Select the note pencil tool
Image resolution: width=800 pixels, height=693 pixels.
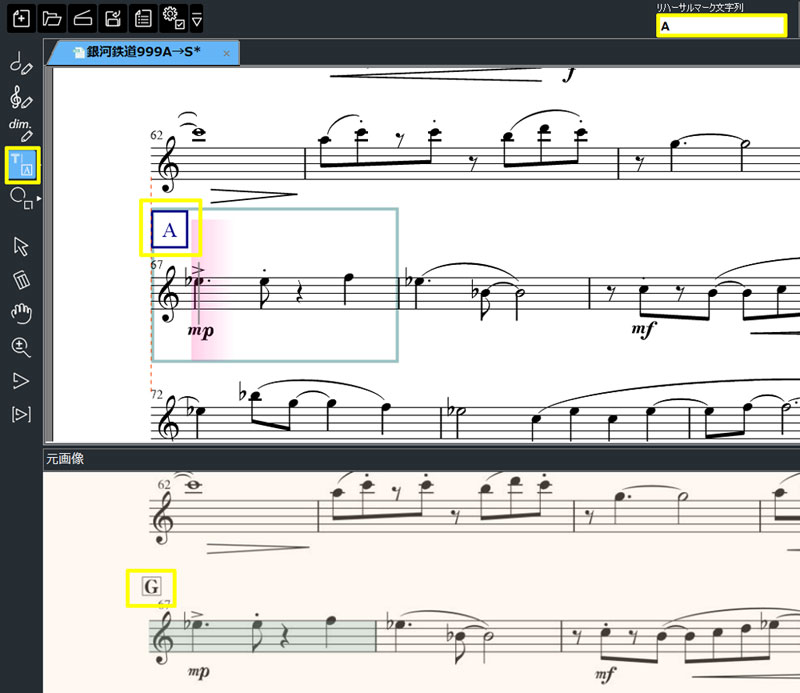(x=21, y=63)
